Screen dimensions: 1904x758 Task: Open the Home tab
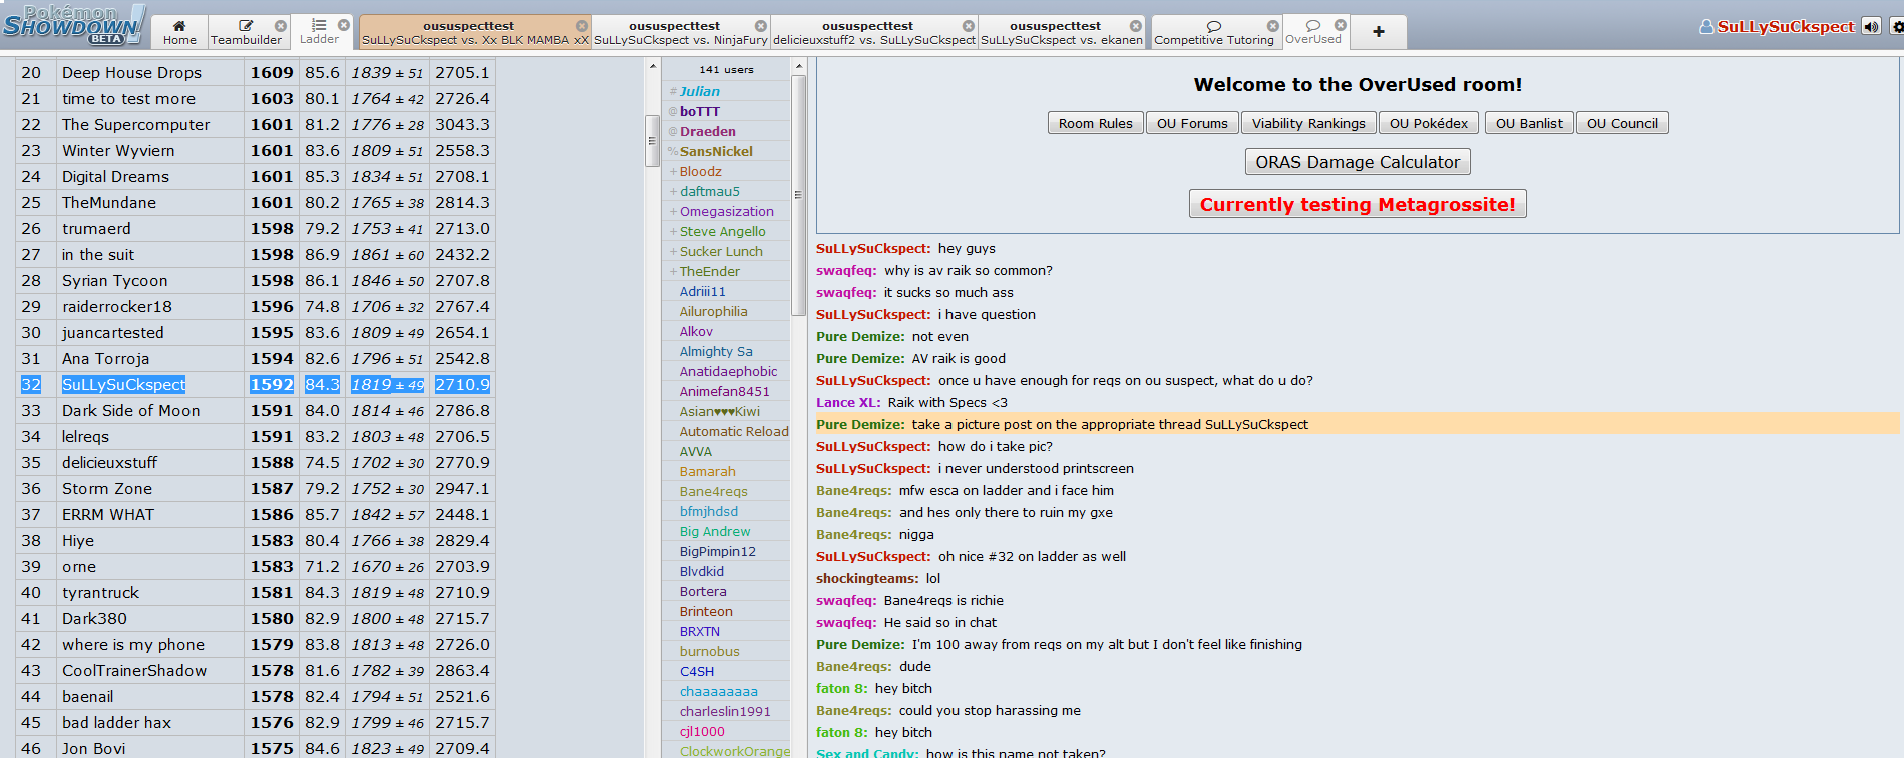click(x=179, y=32)
